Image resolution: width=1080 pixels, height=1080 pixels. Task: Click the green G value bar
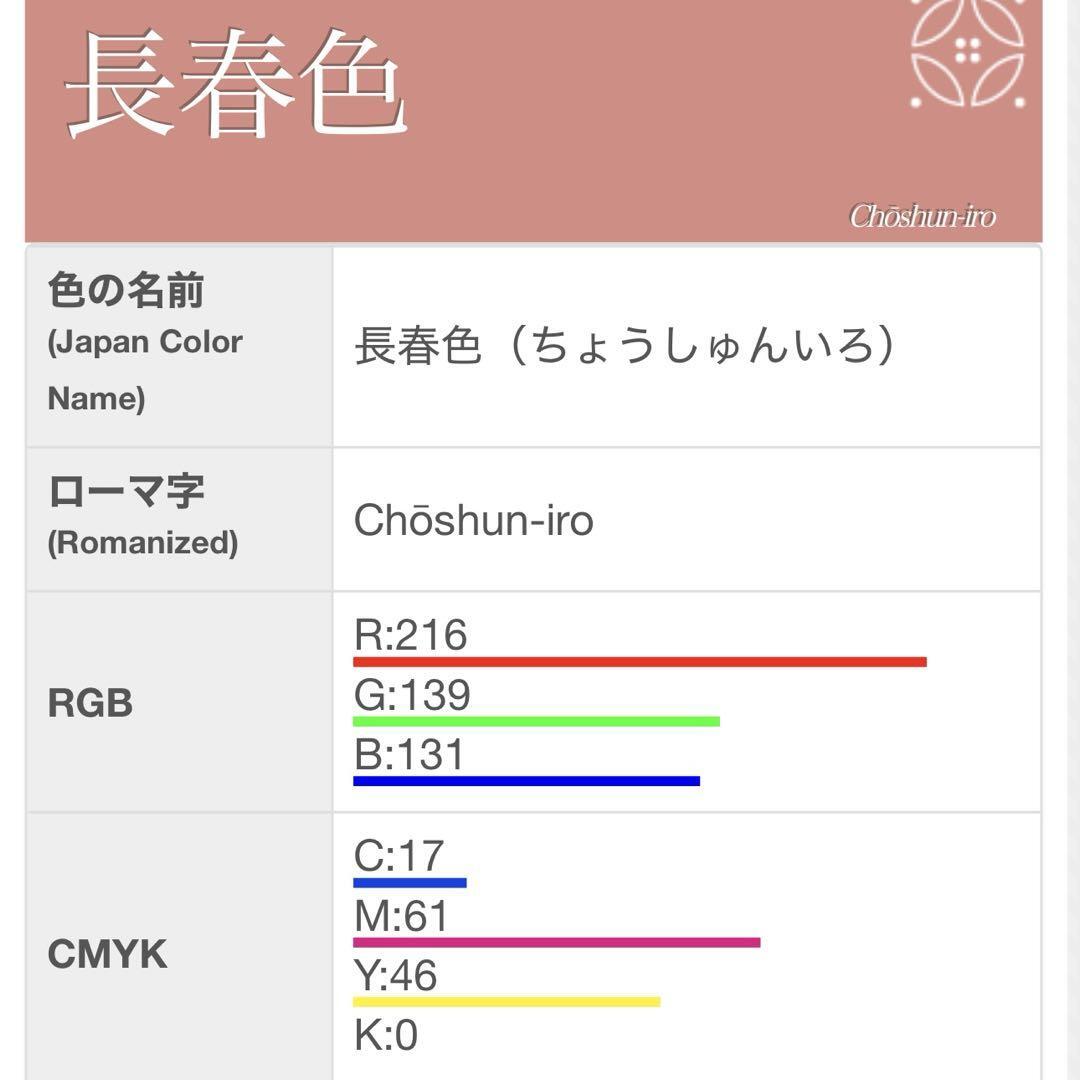click(x=536, y=721)
